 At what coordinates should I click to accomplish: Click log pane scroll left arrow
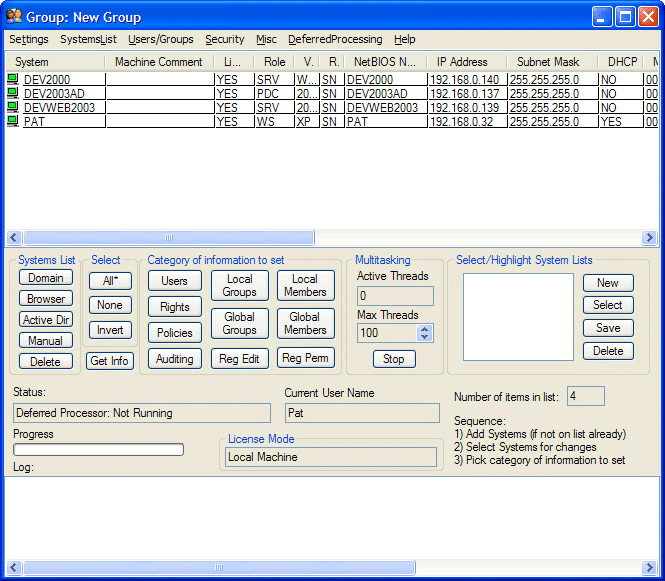14,567
